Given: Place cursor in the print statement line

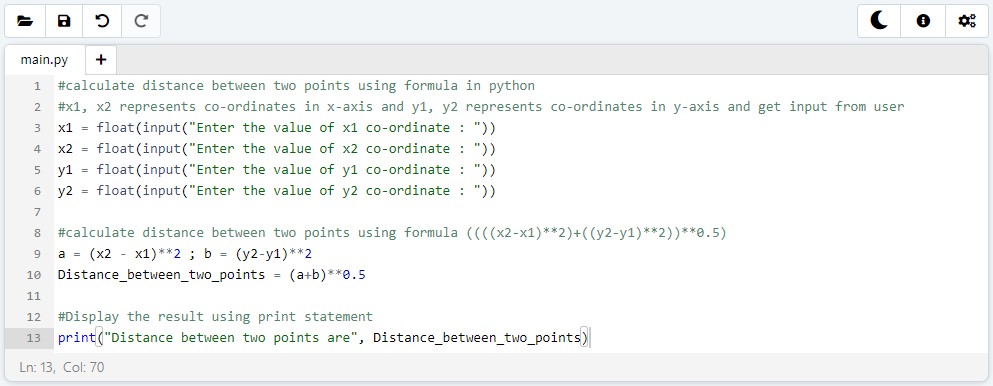Looking at the screenshot, I should pyautogui.click(x=323, y=338).
